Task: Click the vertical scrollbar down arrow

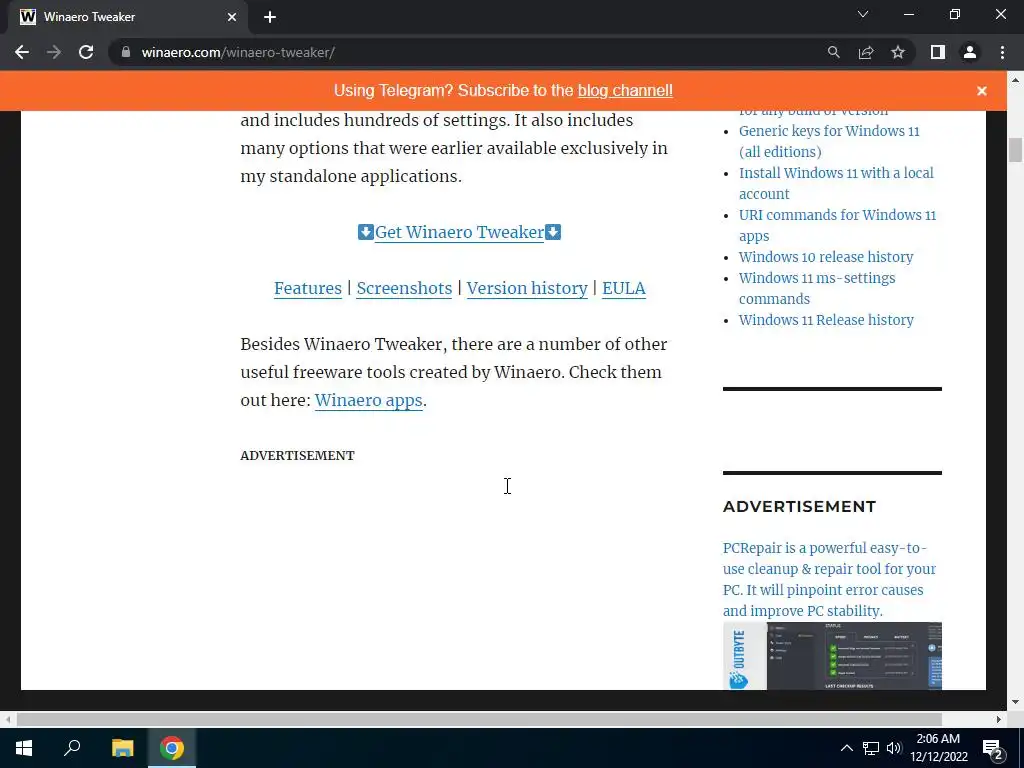Action: (x=1015, y=702)
